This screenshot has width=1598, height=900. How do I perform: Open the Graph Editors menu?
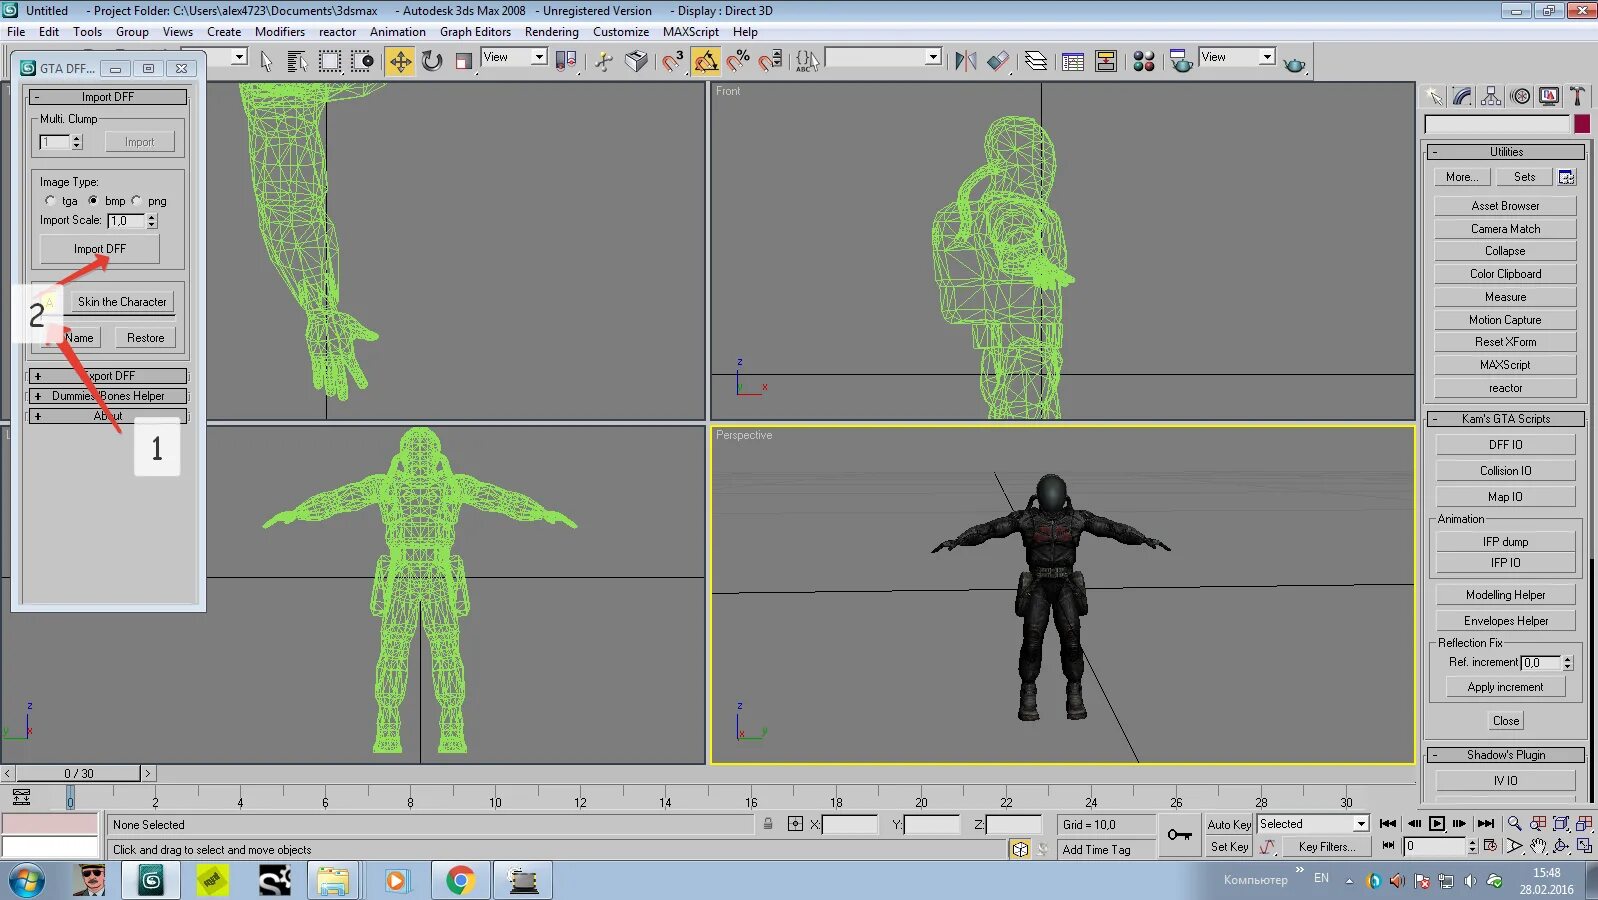[x=475, y=32]
